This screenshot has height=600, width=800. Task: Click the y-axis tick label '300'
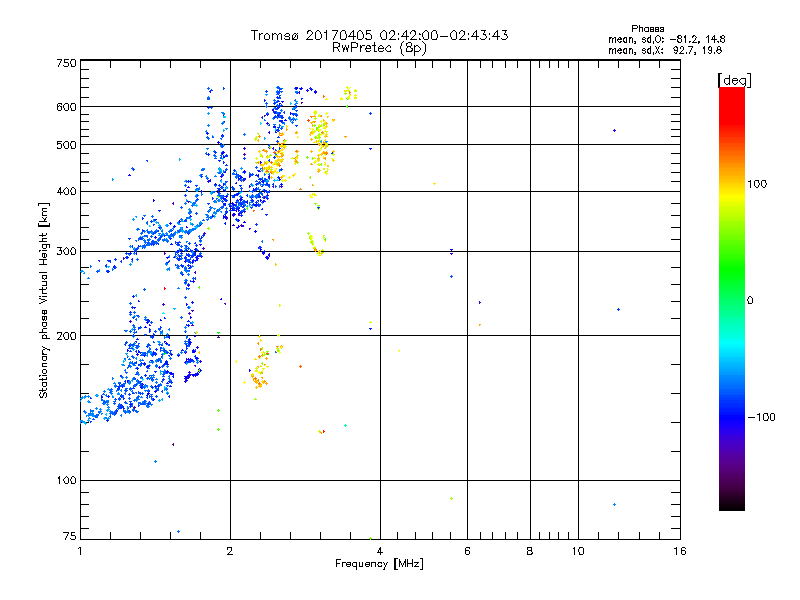[66, 252]
